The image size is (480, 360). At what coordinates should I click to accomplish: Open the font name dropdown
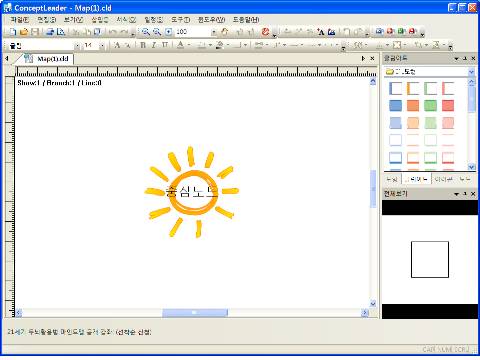(77, 46)
